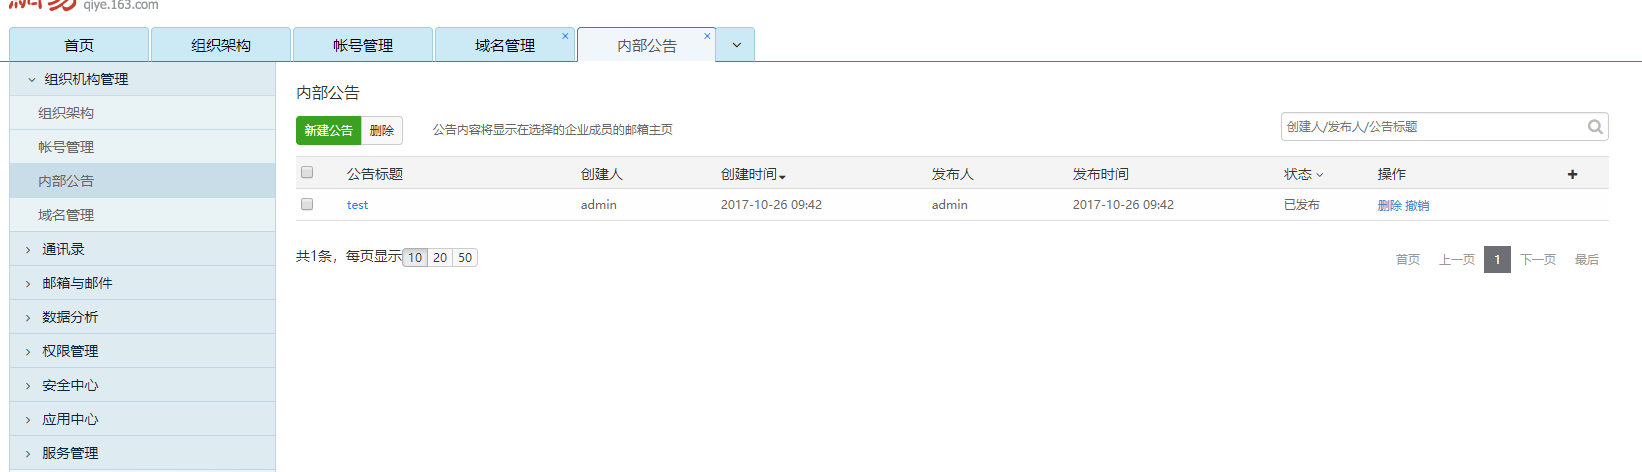Click the 新建公告 button
Image resolution: width=1642 pixels, height=472 pixels.
tap(328, 130)
